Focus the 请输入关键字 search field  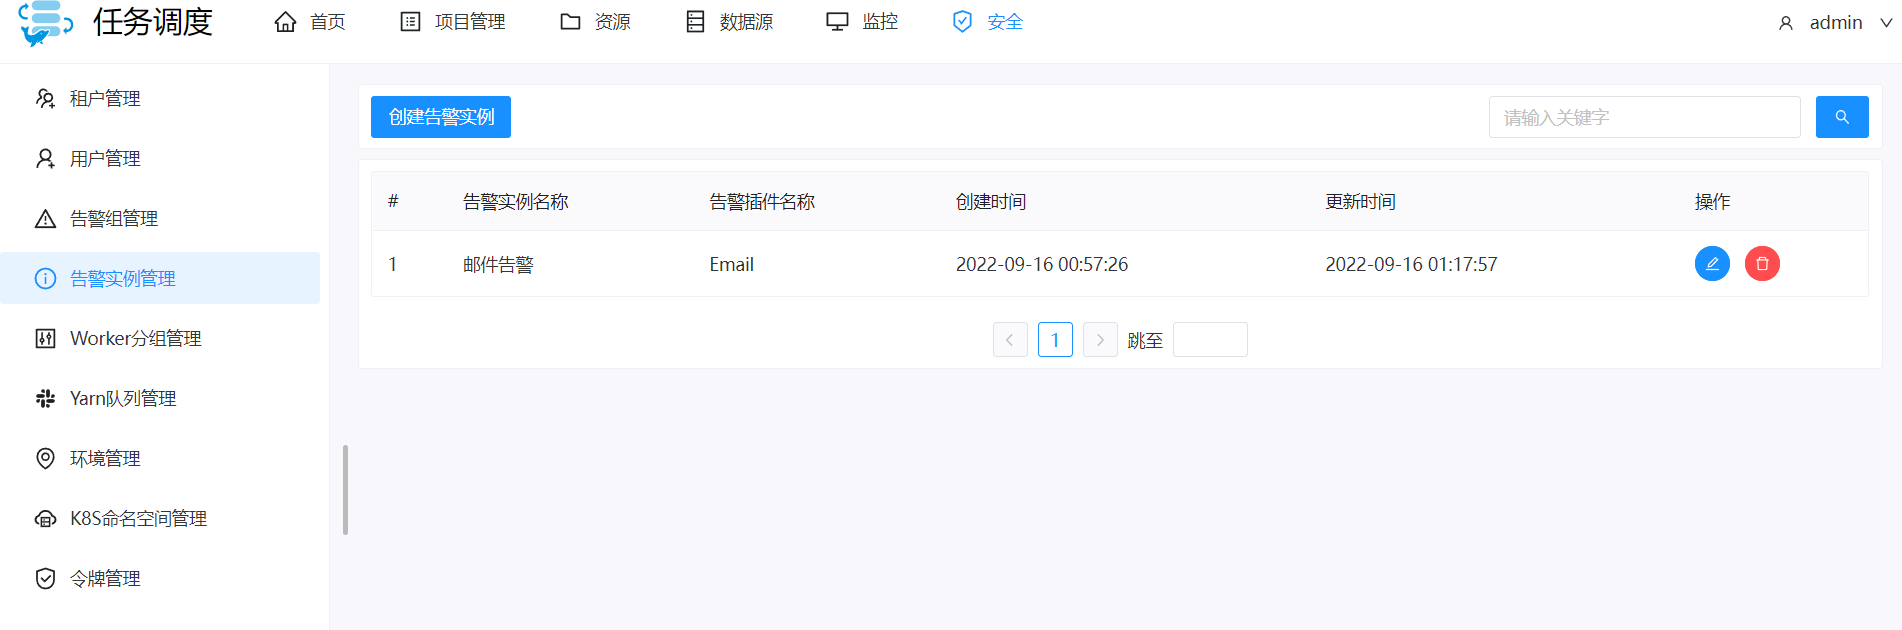point(1644,117)
